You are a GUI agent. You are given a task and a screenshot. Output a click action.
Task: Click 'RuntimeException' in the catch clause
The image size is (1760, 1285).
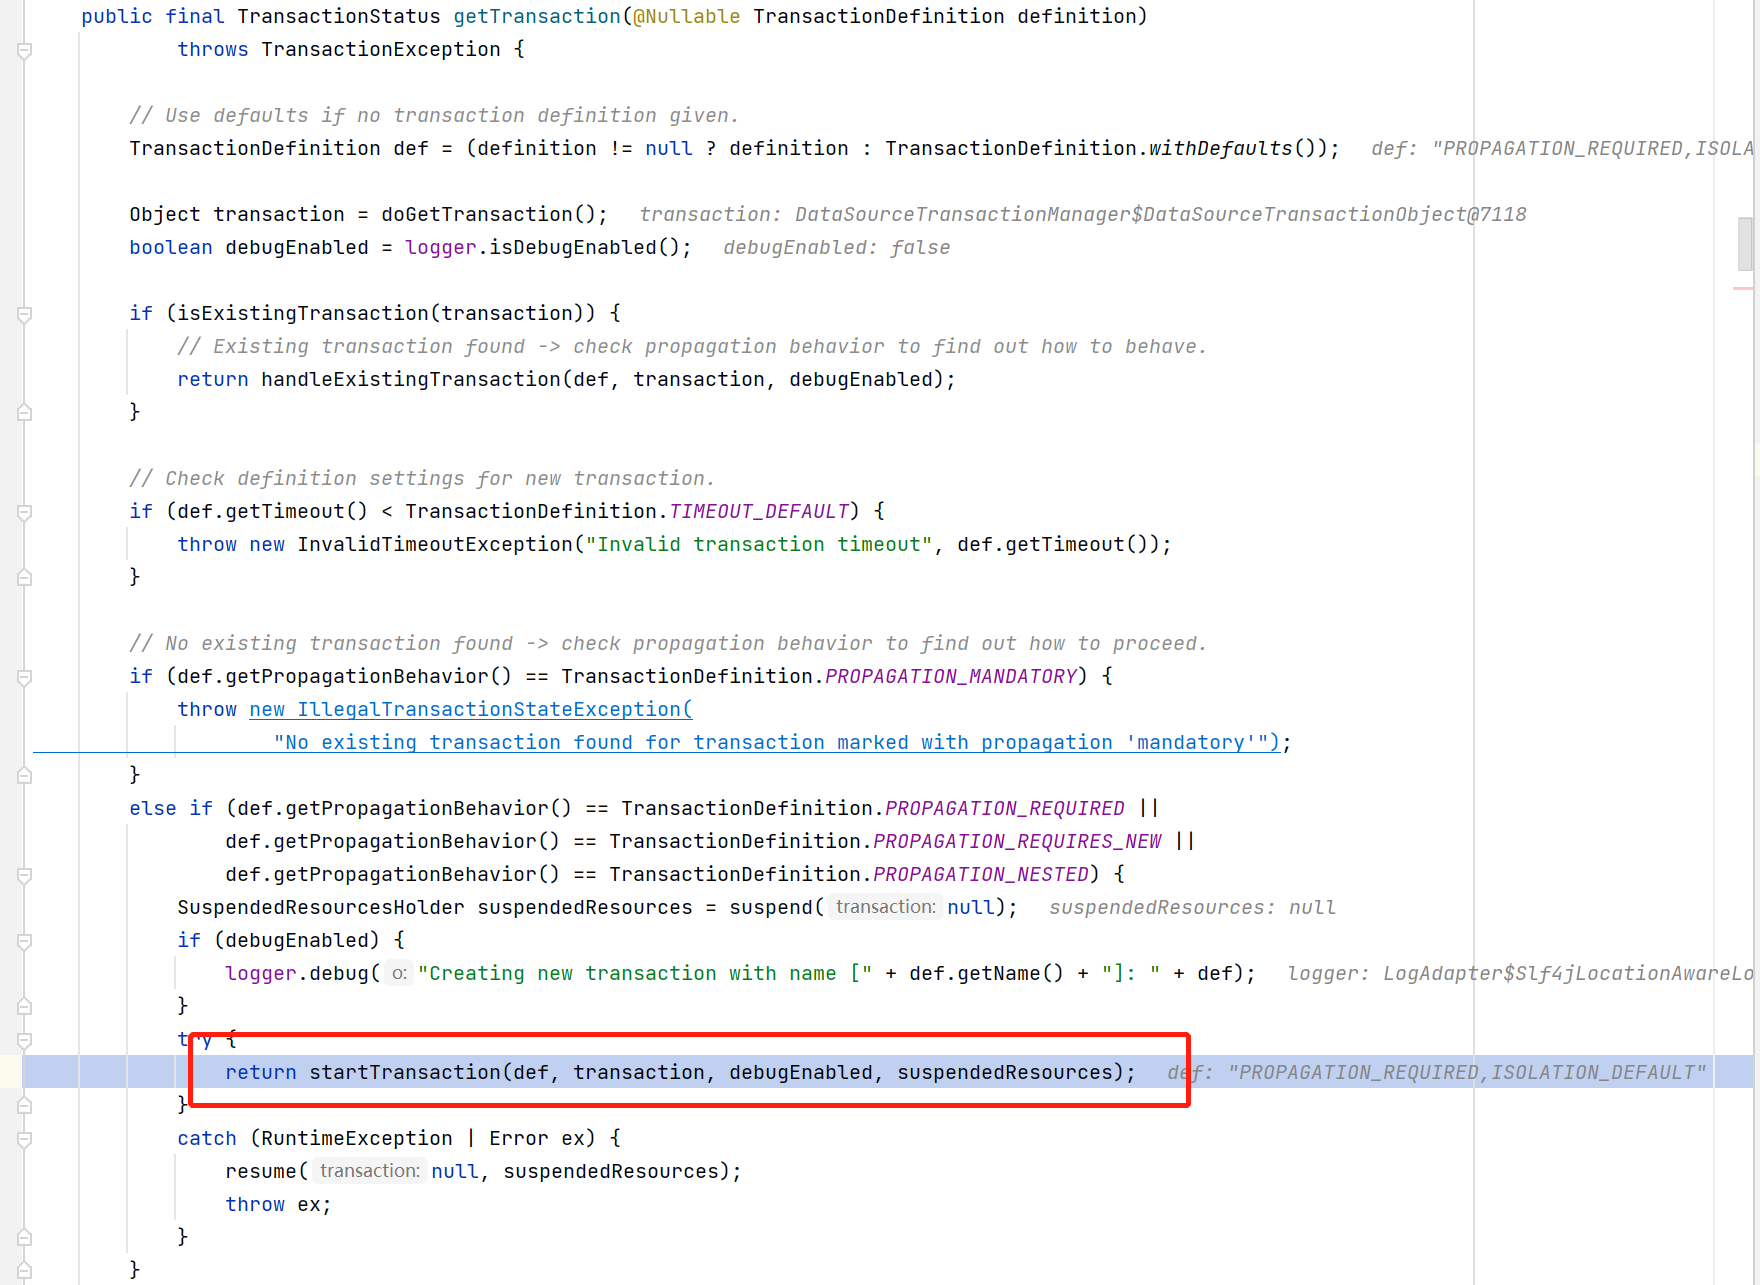click(357, 1139)
